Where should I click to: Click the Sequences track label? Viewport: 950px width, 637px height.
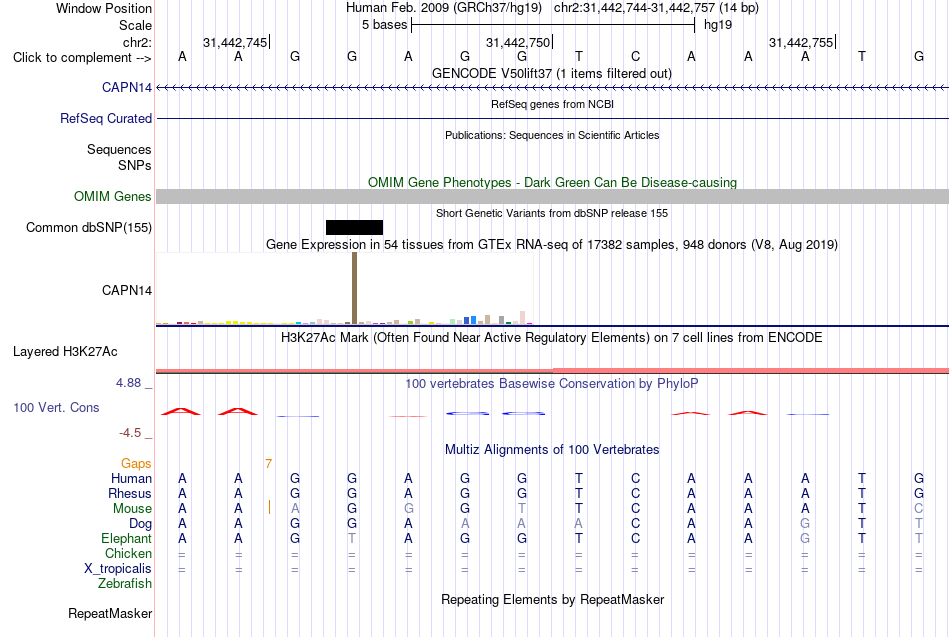(119, 149)
